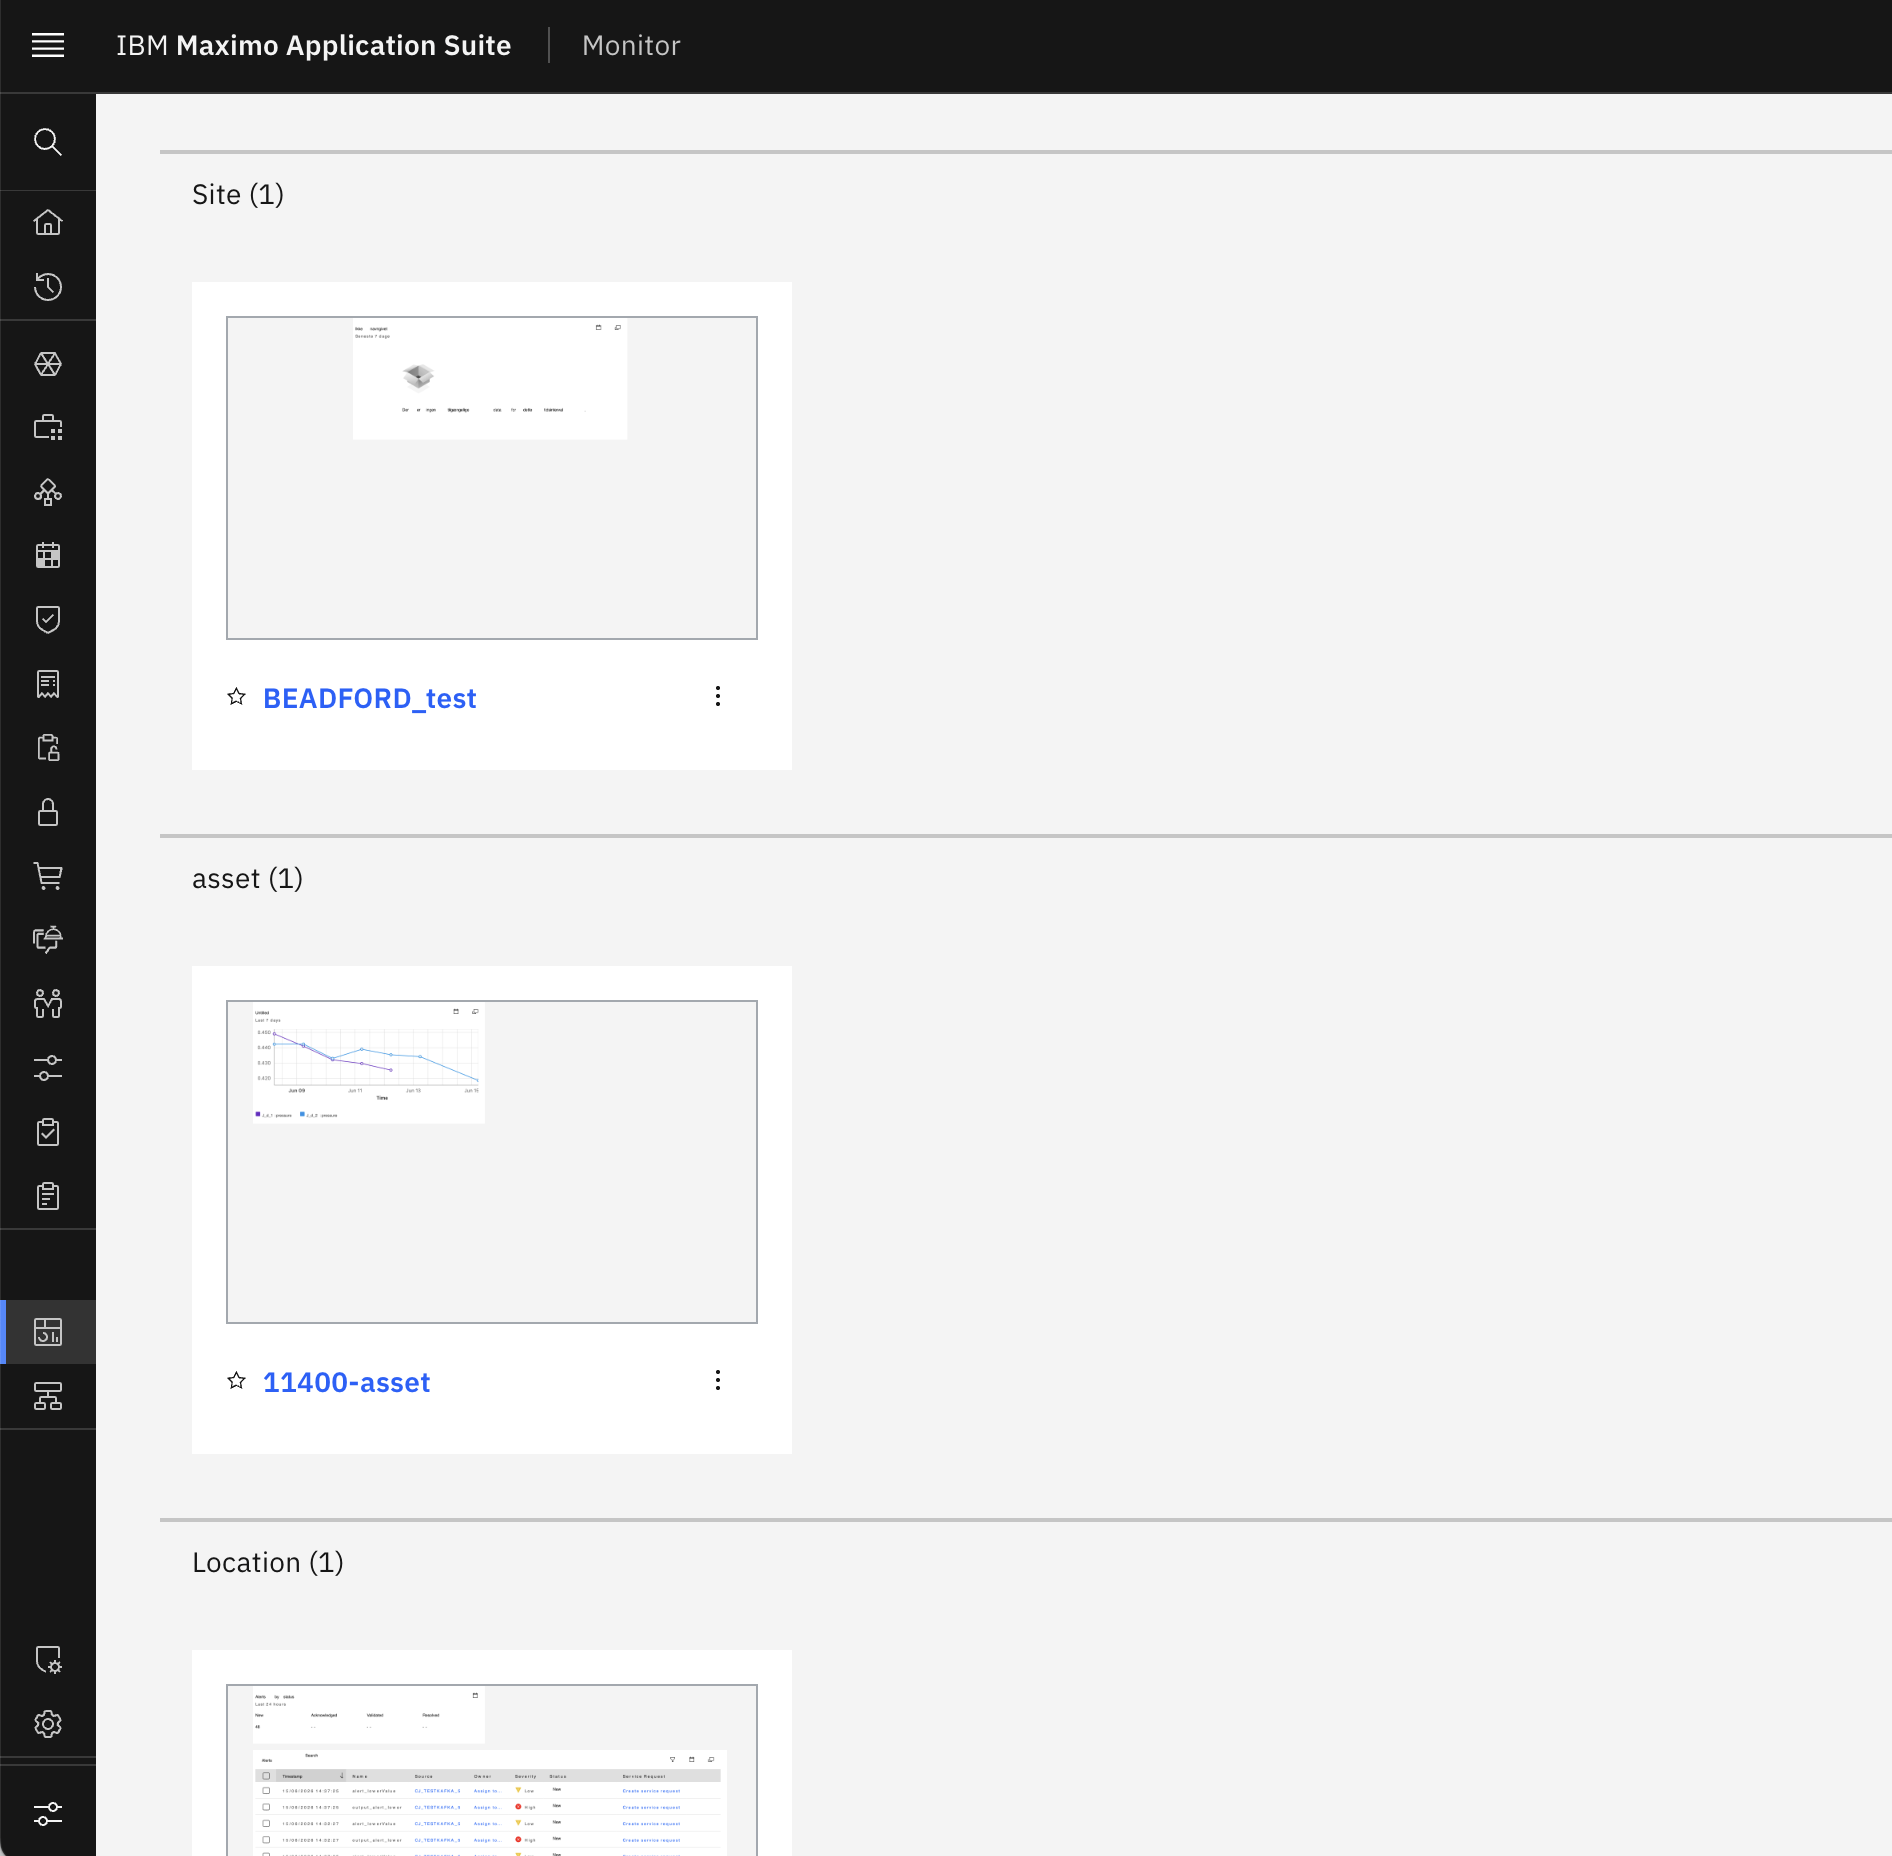Viewport: 1892px width, 1856px height.
Task: Open the BEADFORD_test preview thumbnail
Action: (x=492, y=478)
